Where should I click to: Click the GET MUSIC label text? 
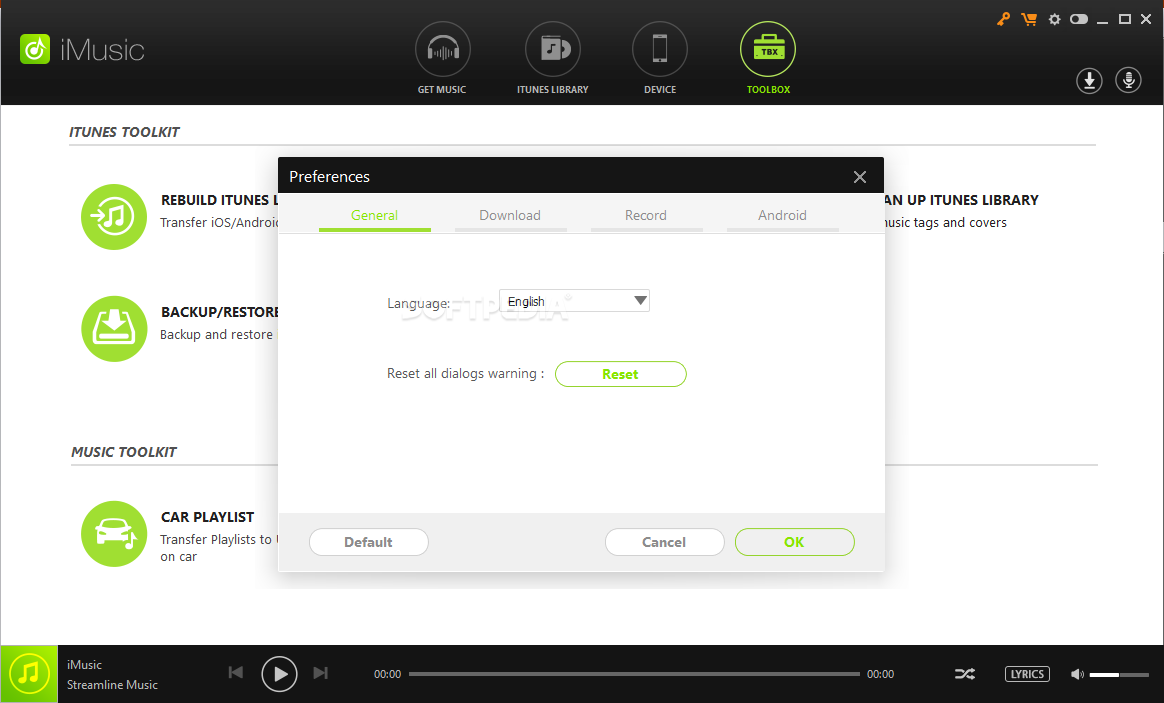(x=442, y=90)
